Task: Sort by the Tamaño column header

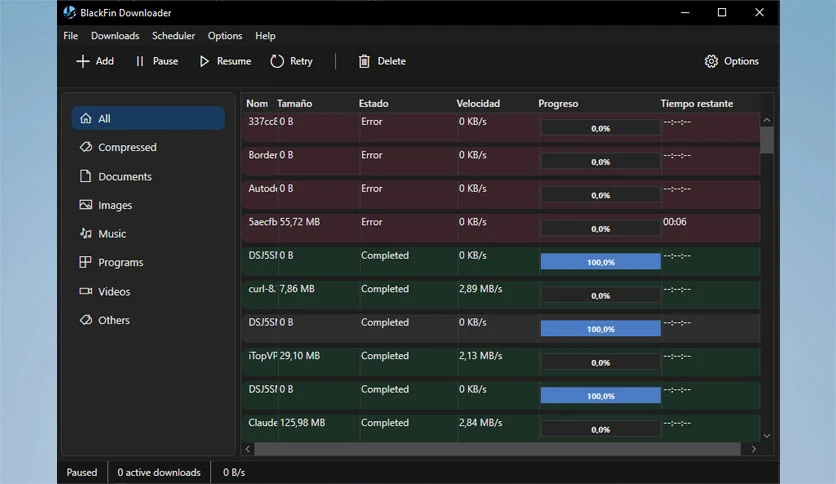Action: pyautogui.click(x=294, y=103)
